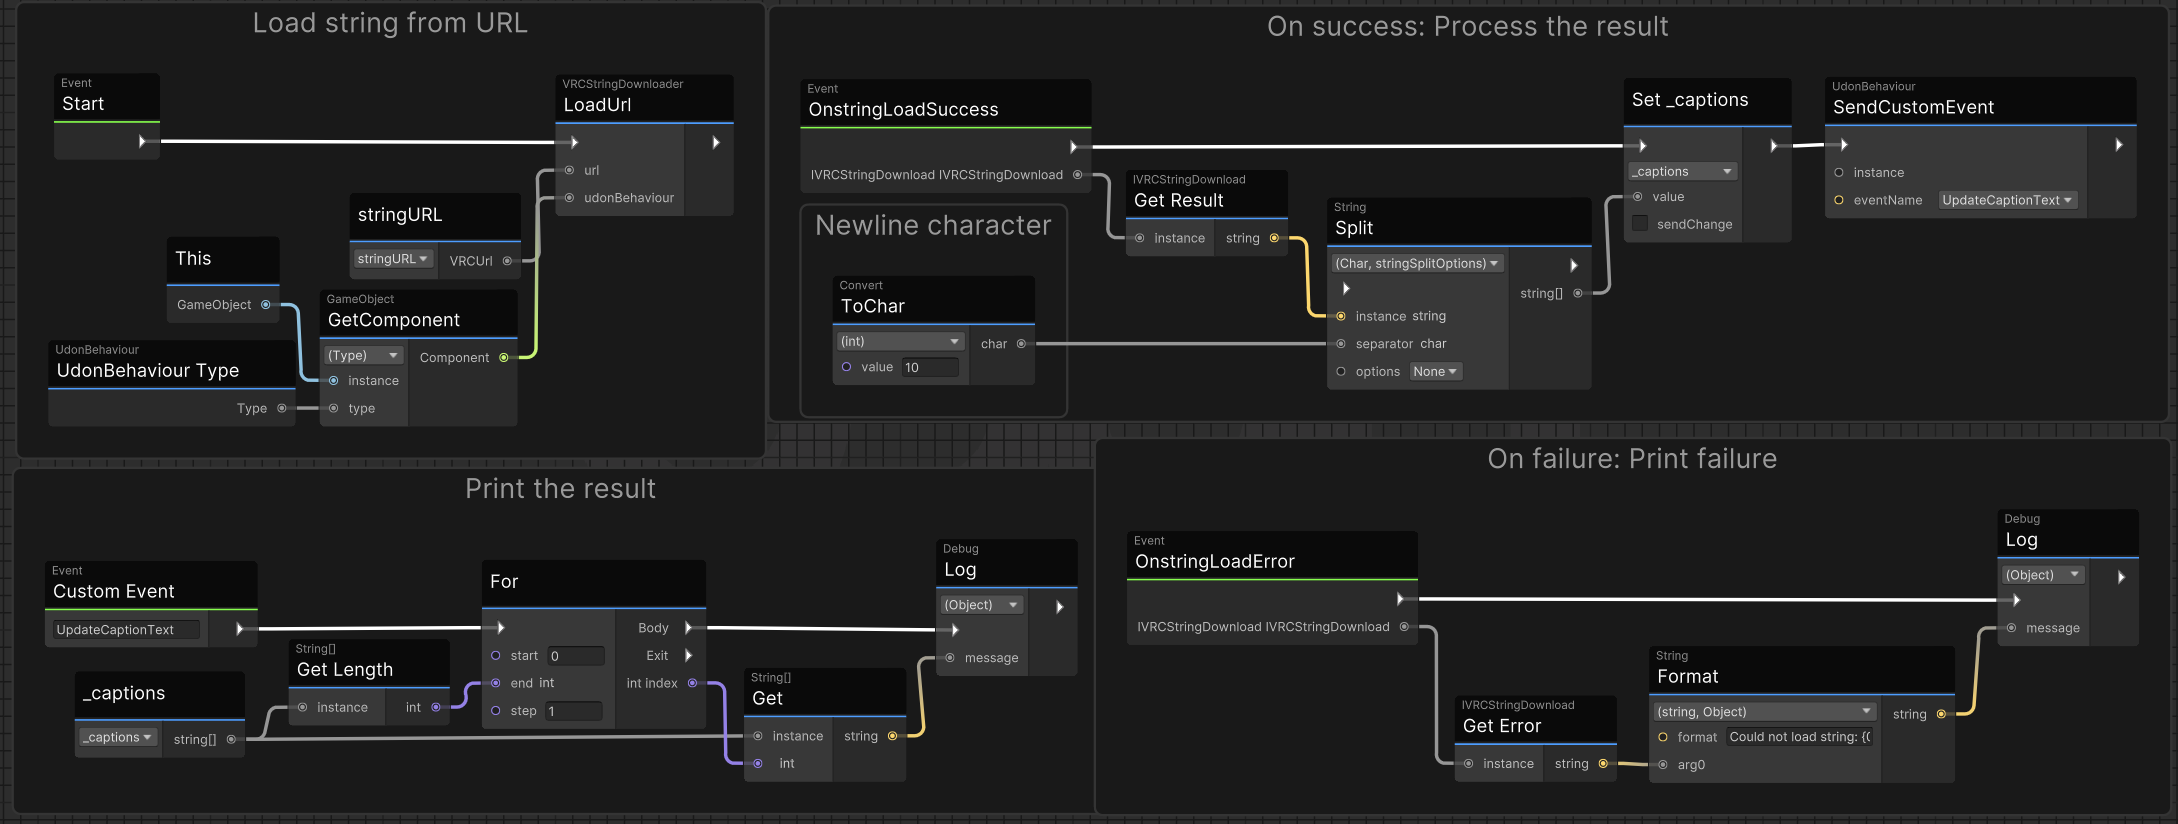Click the ToChar value input port

coord(847,367)
